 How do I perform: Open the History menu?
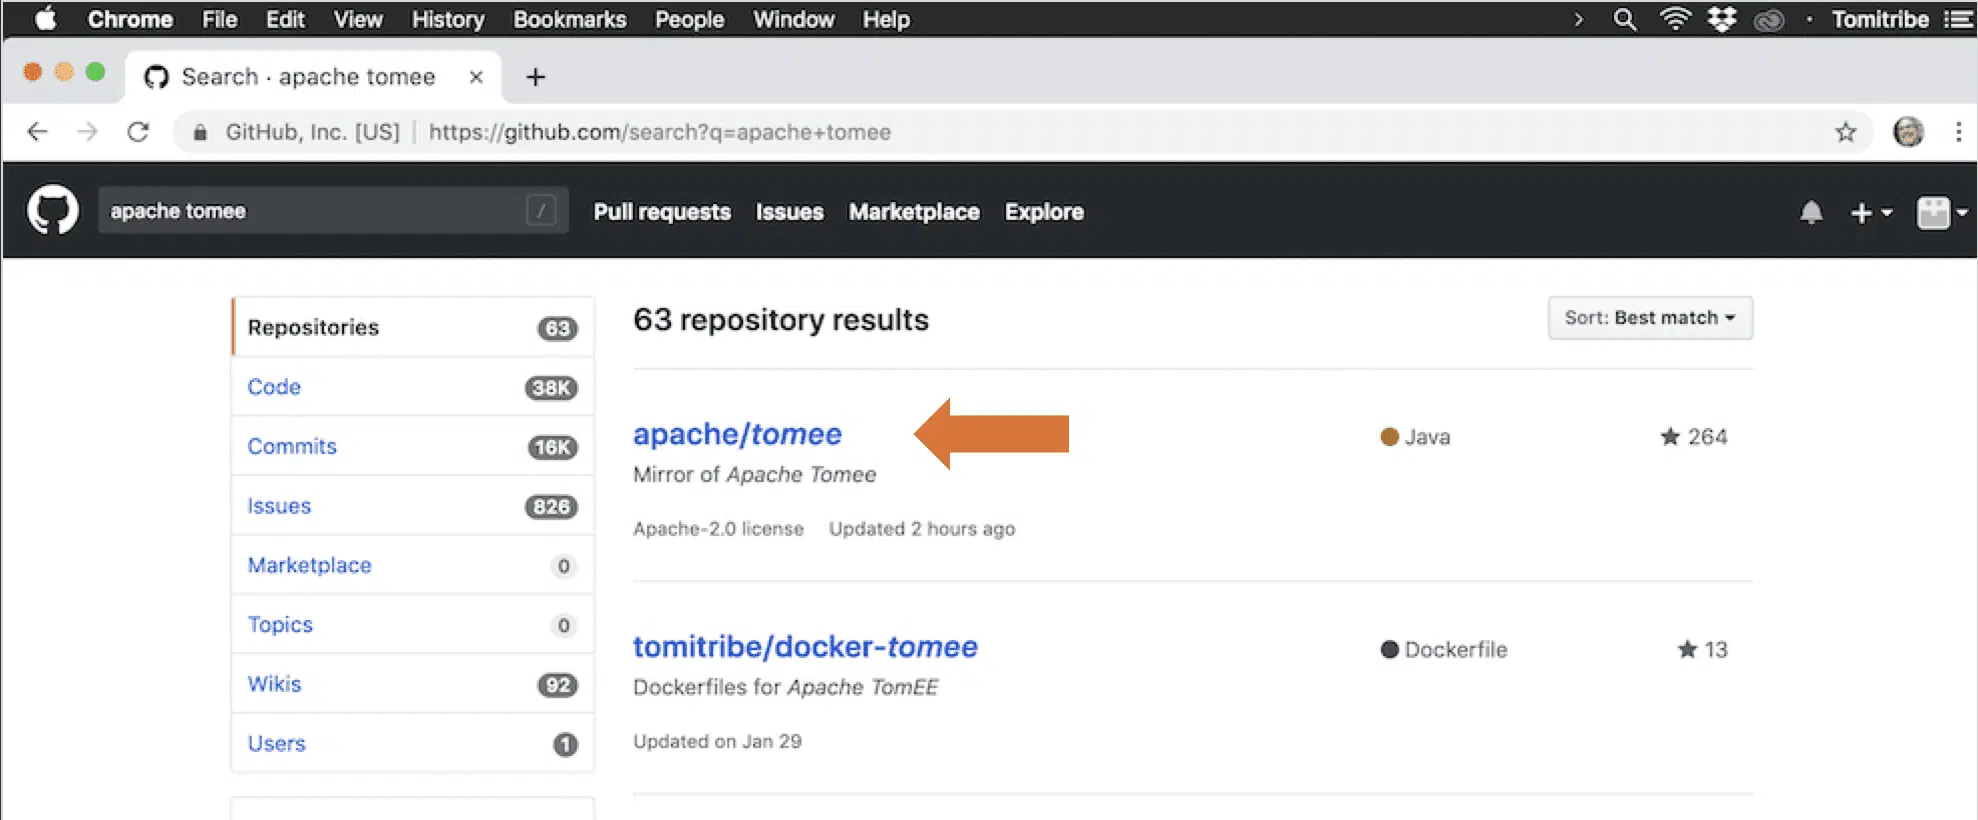[447, 20]
